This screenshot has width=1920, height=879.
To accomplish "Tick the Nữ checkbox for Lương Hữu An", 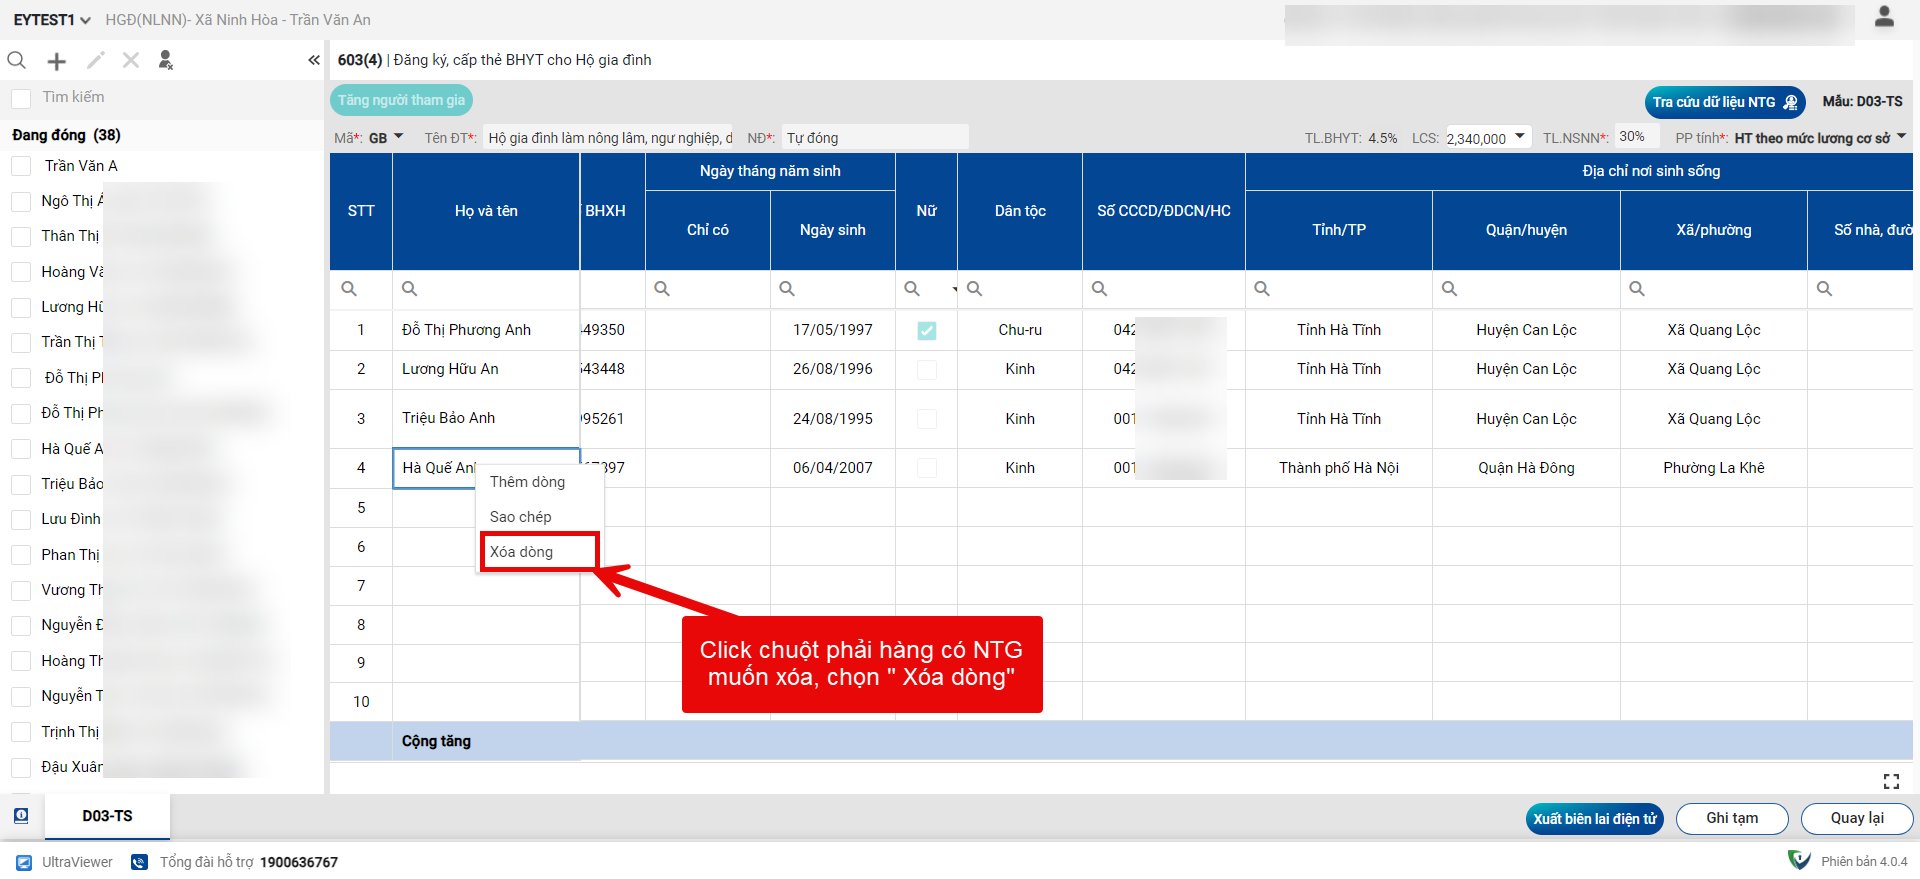I will 927,370.
